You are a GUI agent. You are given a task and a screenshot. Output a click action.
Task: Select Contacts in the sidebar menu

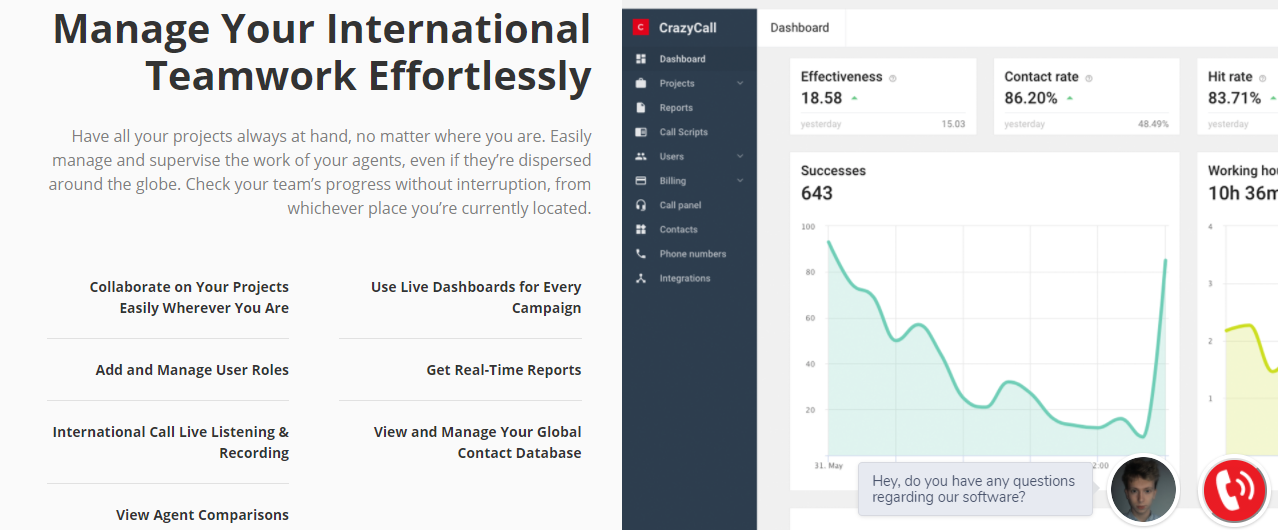[678, 230]
